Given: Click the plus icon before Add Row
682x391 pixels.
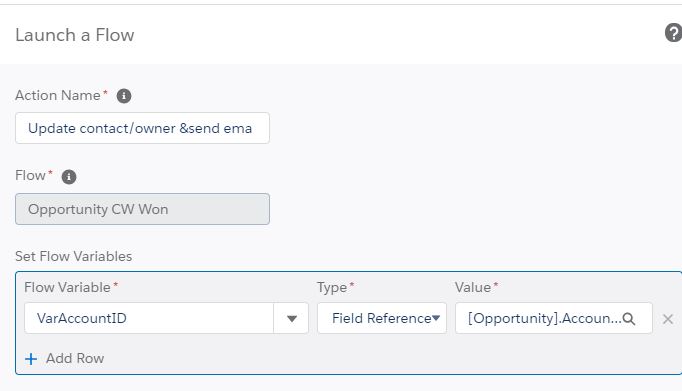Looking at the screenshot, I should [x=31, y=359].
